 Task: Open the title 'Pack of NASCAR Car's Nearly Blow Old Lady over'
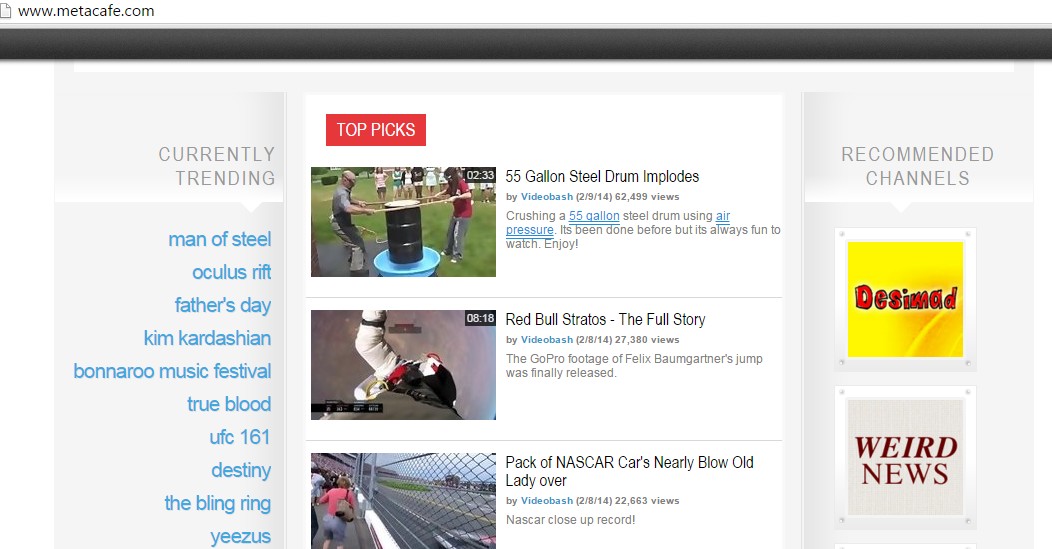629,472
